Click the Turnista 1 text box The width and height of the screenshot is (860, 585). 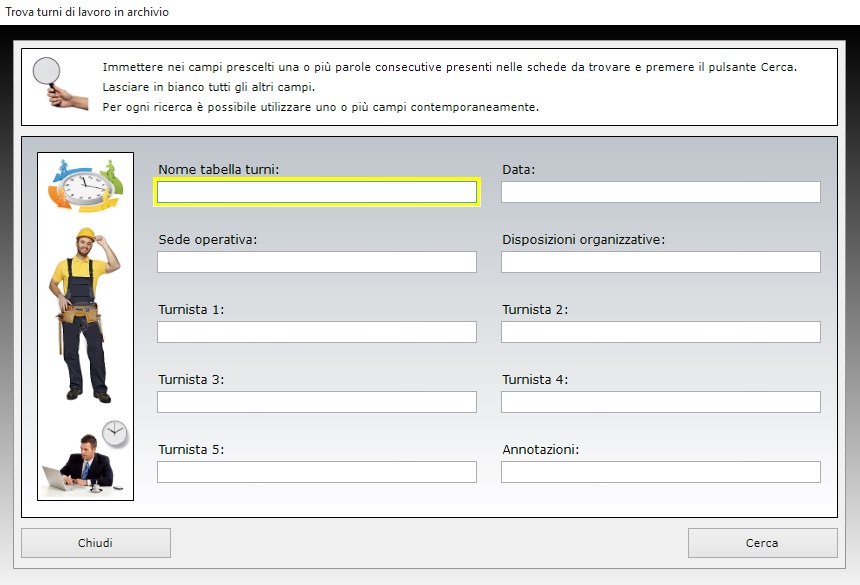[316, 332]
